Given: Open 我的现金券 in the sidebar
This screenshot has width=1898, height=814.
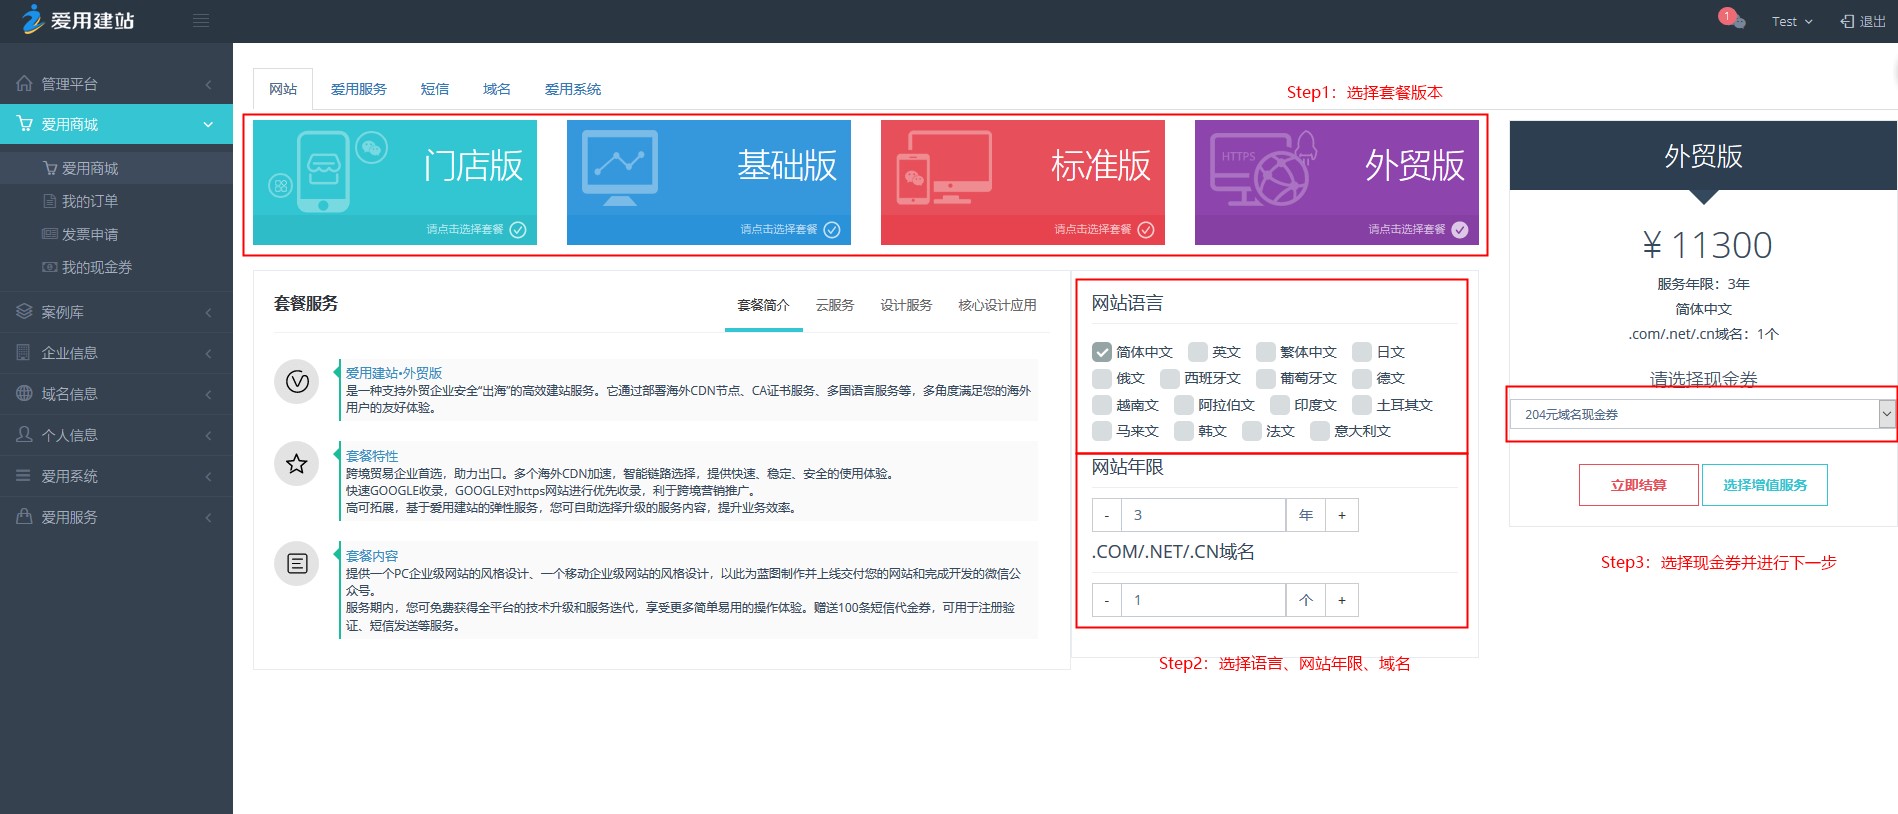Looking at the screenshot, I should click(x=97, y=267).
